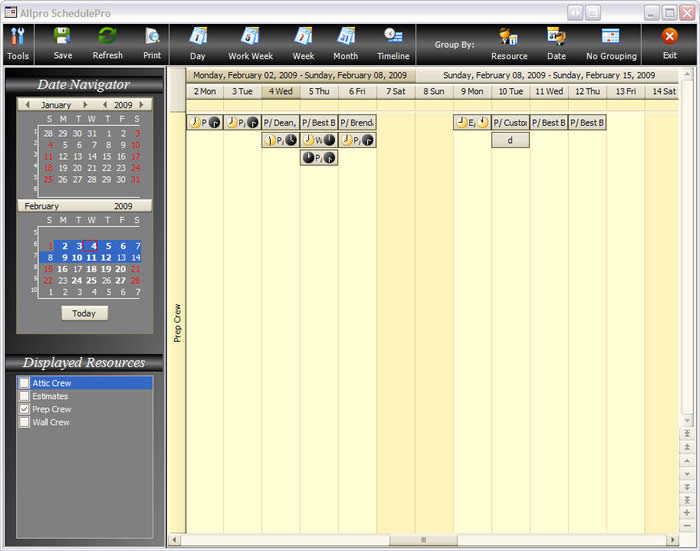Open the P/ Custo appointment on 10 Tue
This screenshot has height=551, width=700.
click(510, 122)
